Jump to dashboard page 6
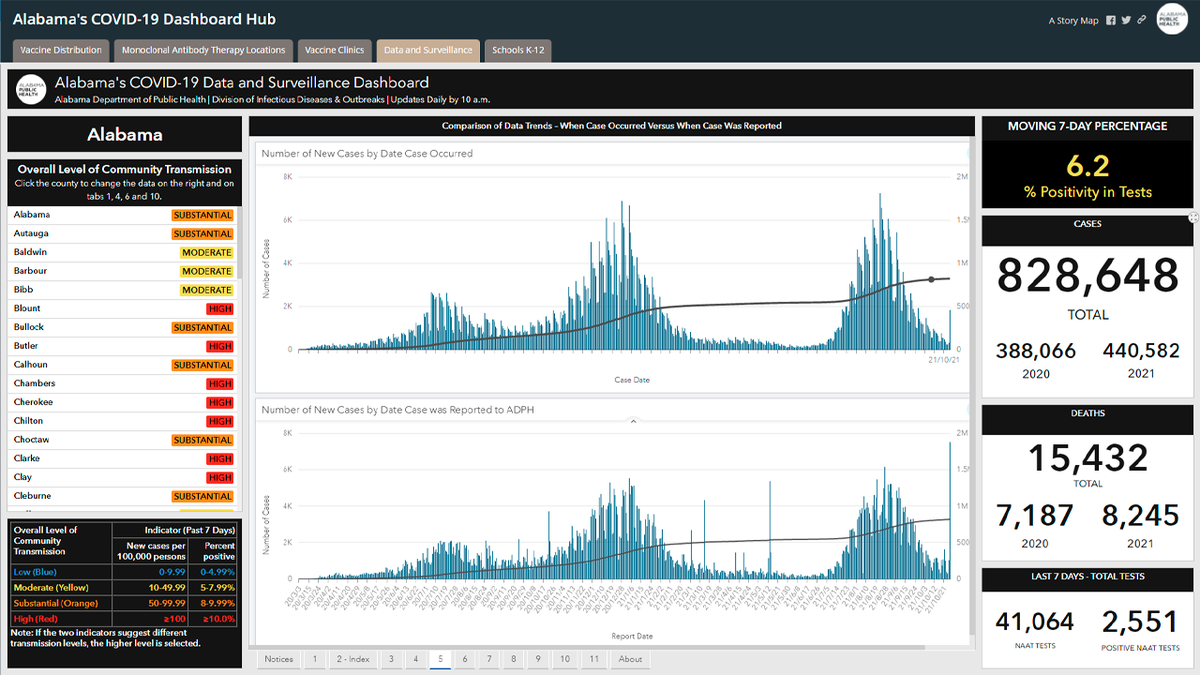This screenshot has width=1200, height=675. (465, 659)
